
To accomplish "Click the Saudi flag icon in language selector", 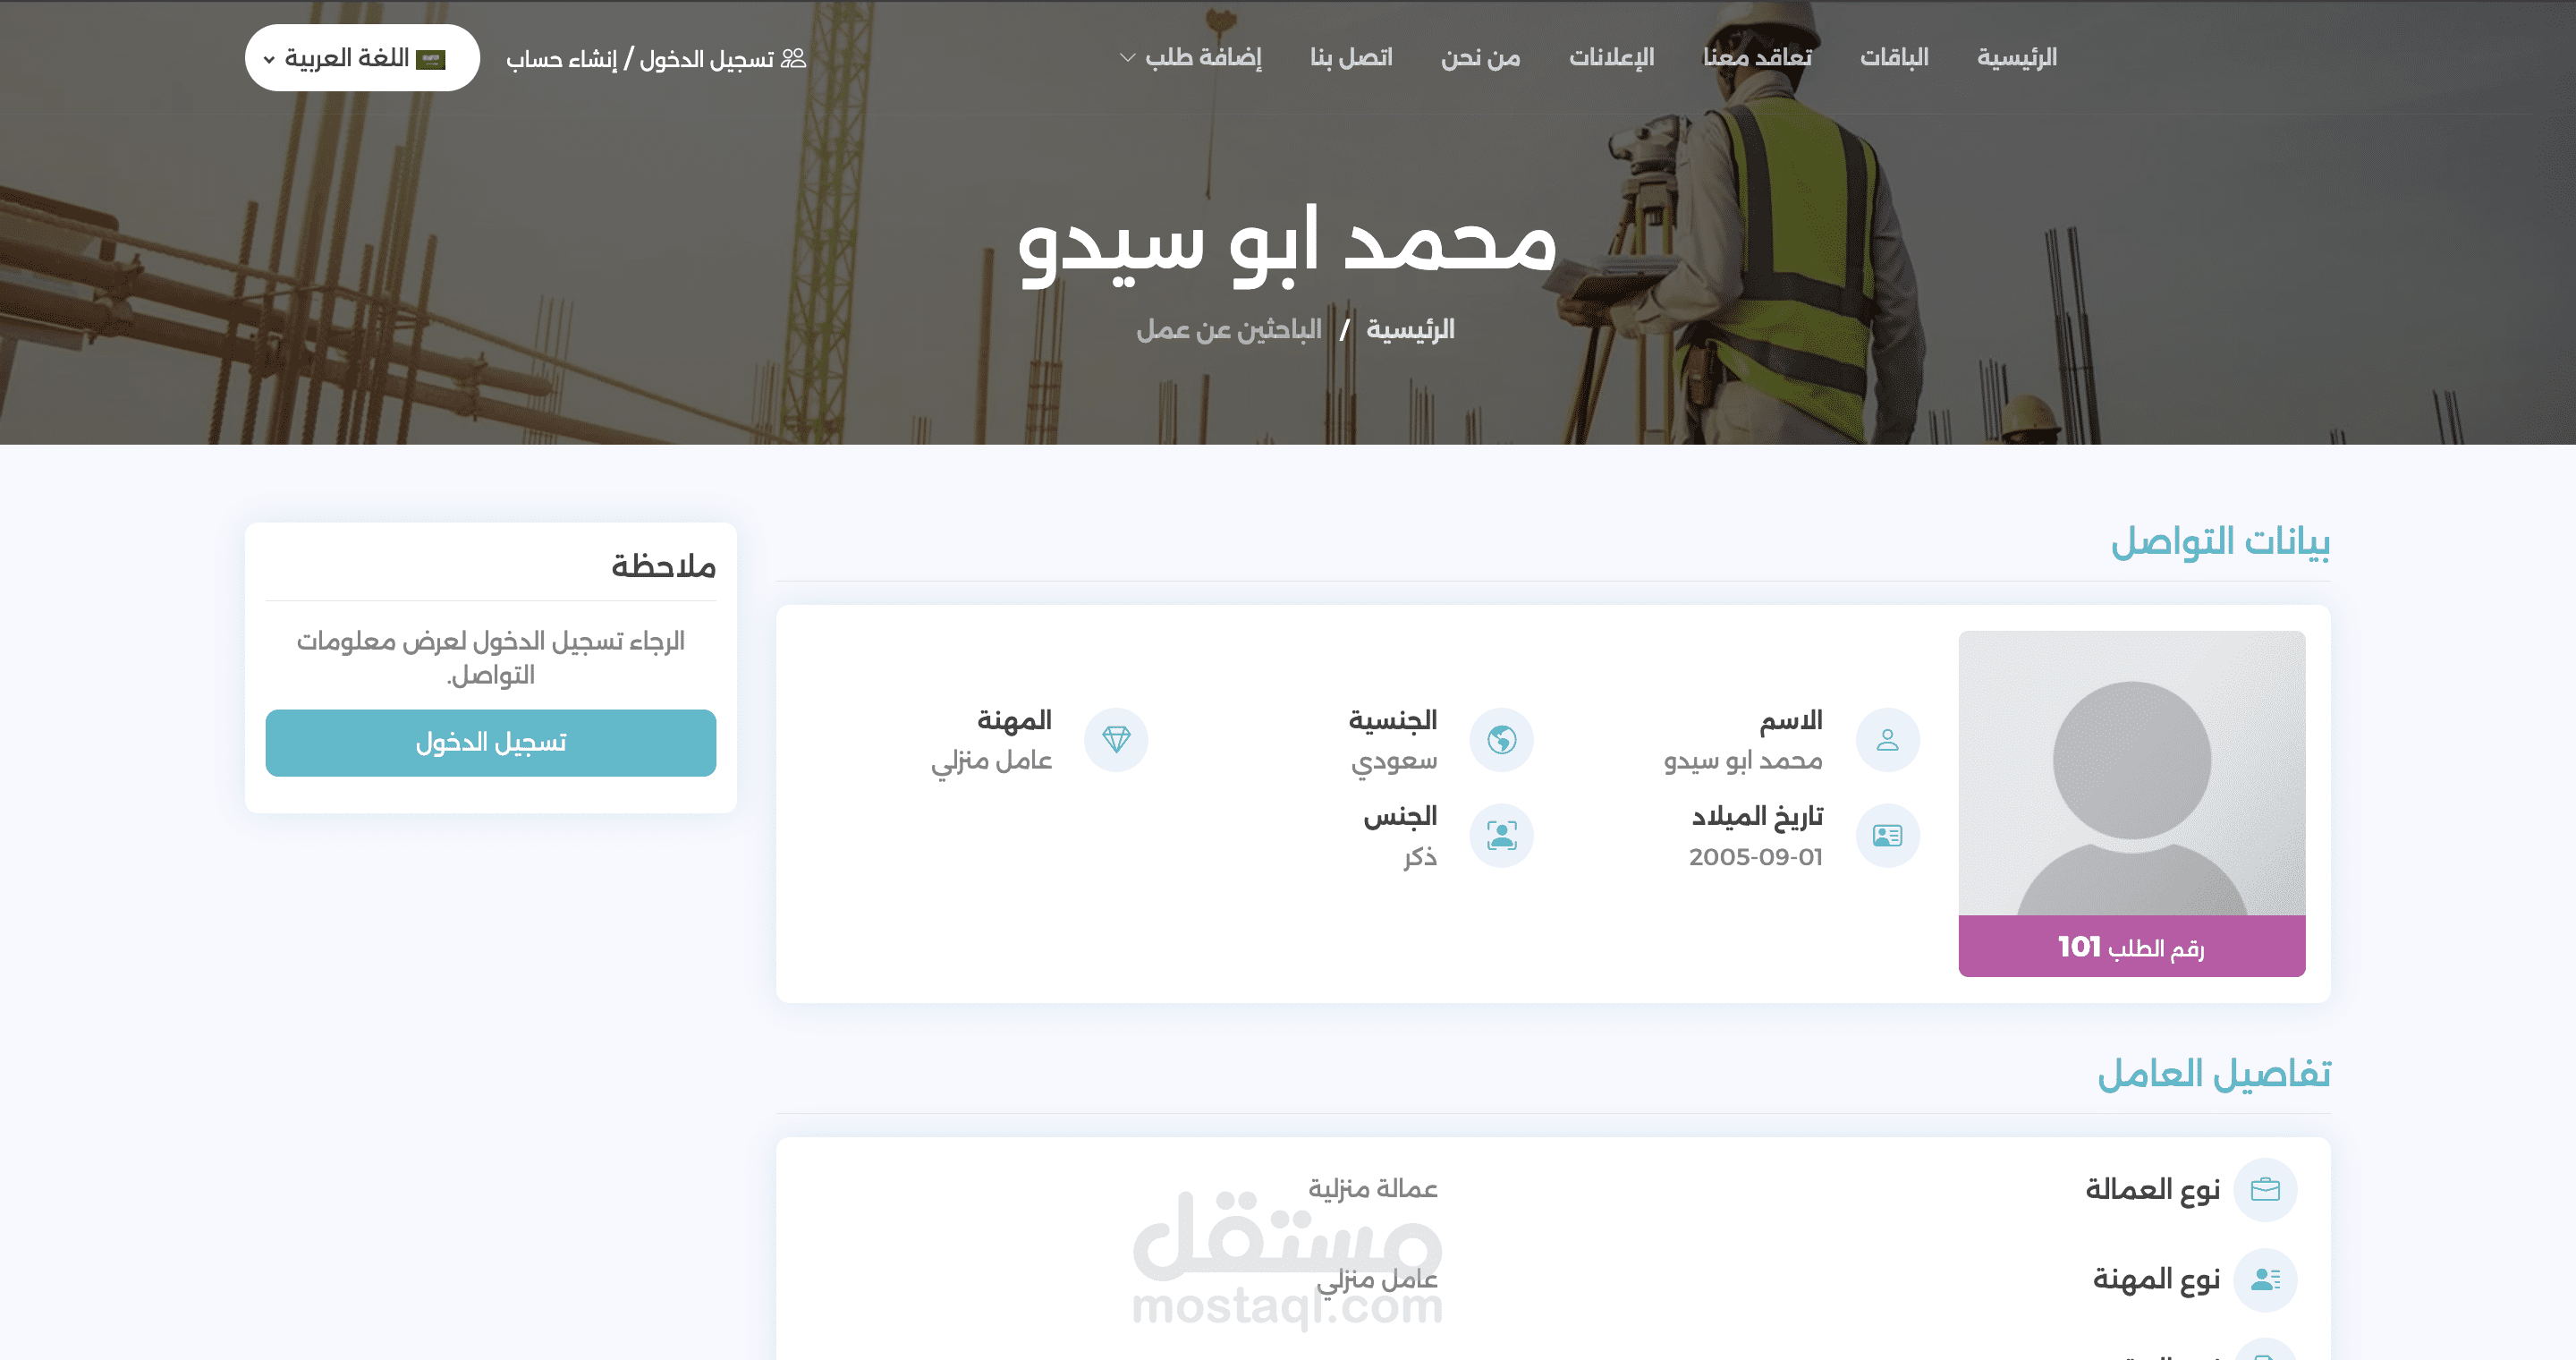I will coord(431,59).
